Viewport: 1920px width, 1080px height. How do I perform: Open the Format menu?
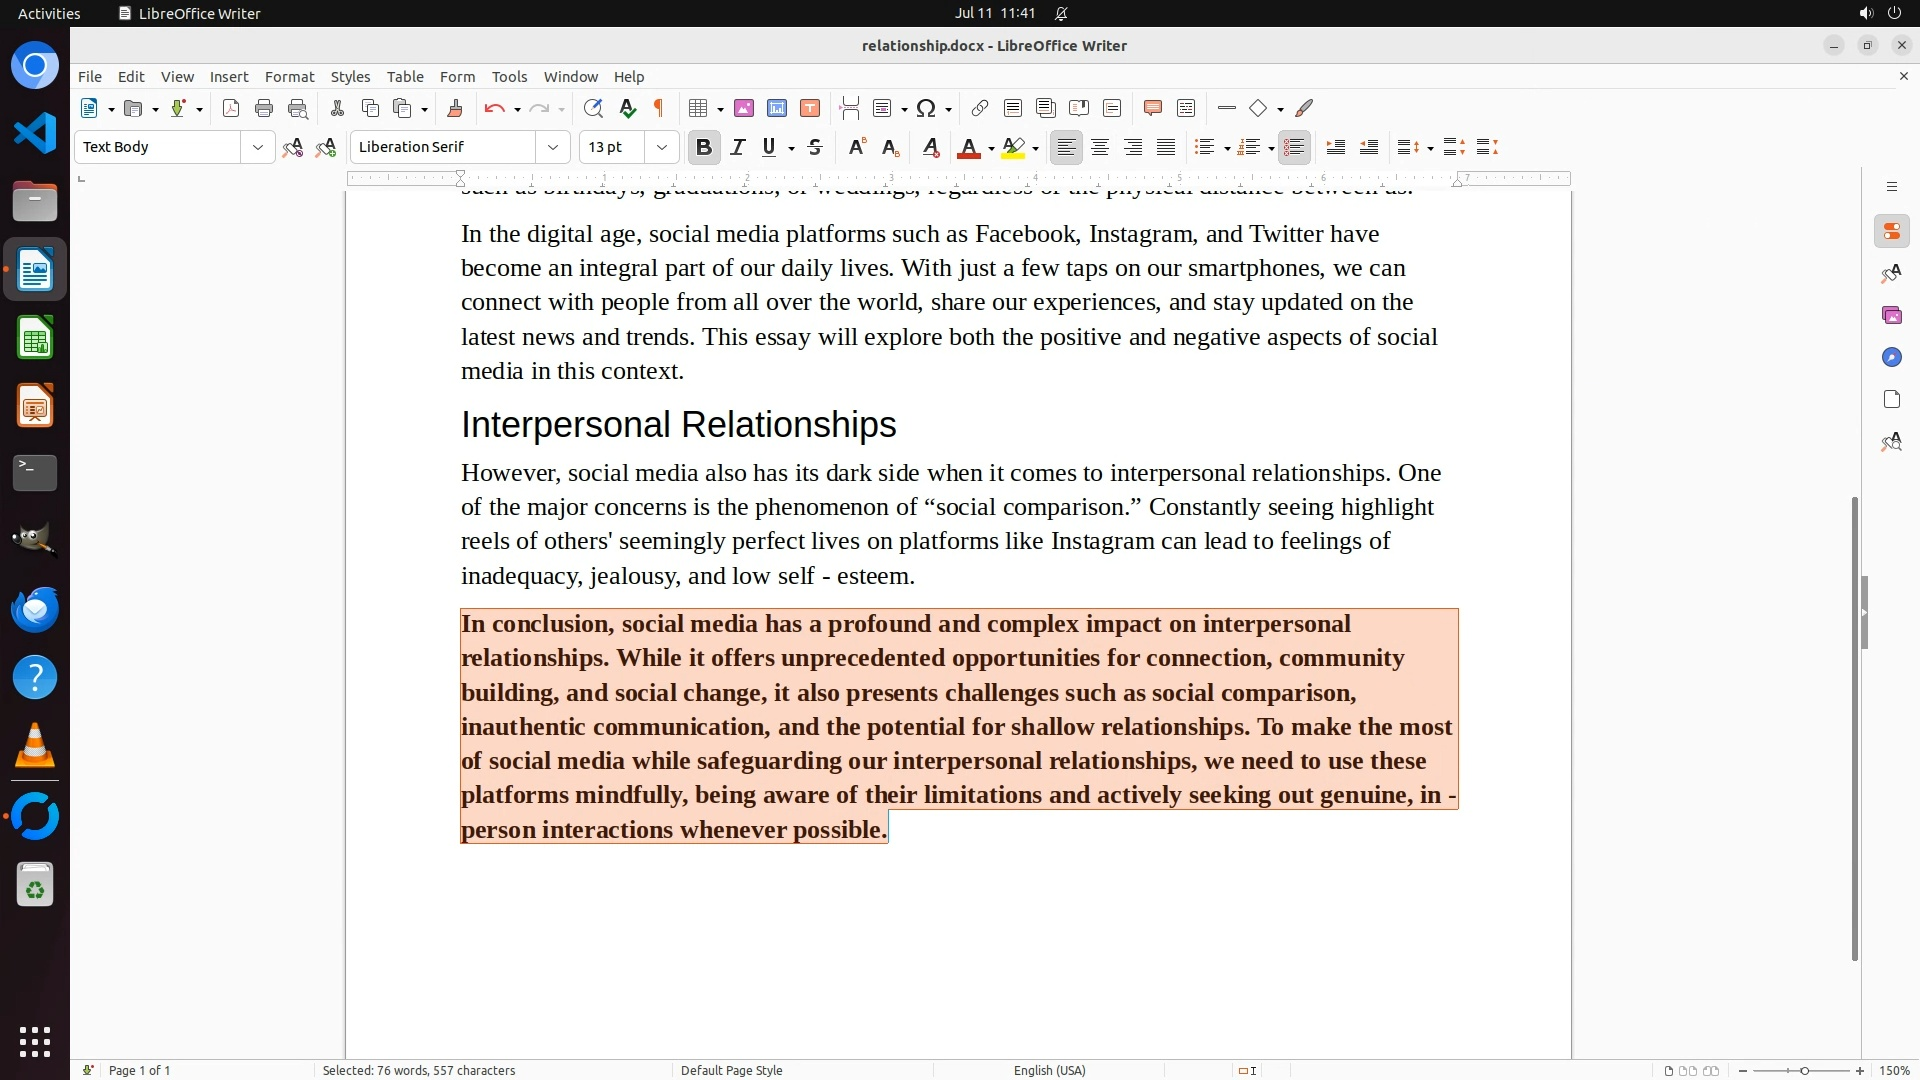click(289, 77)
